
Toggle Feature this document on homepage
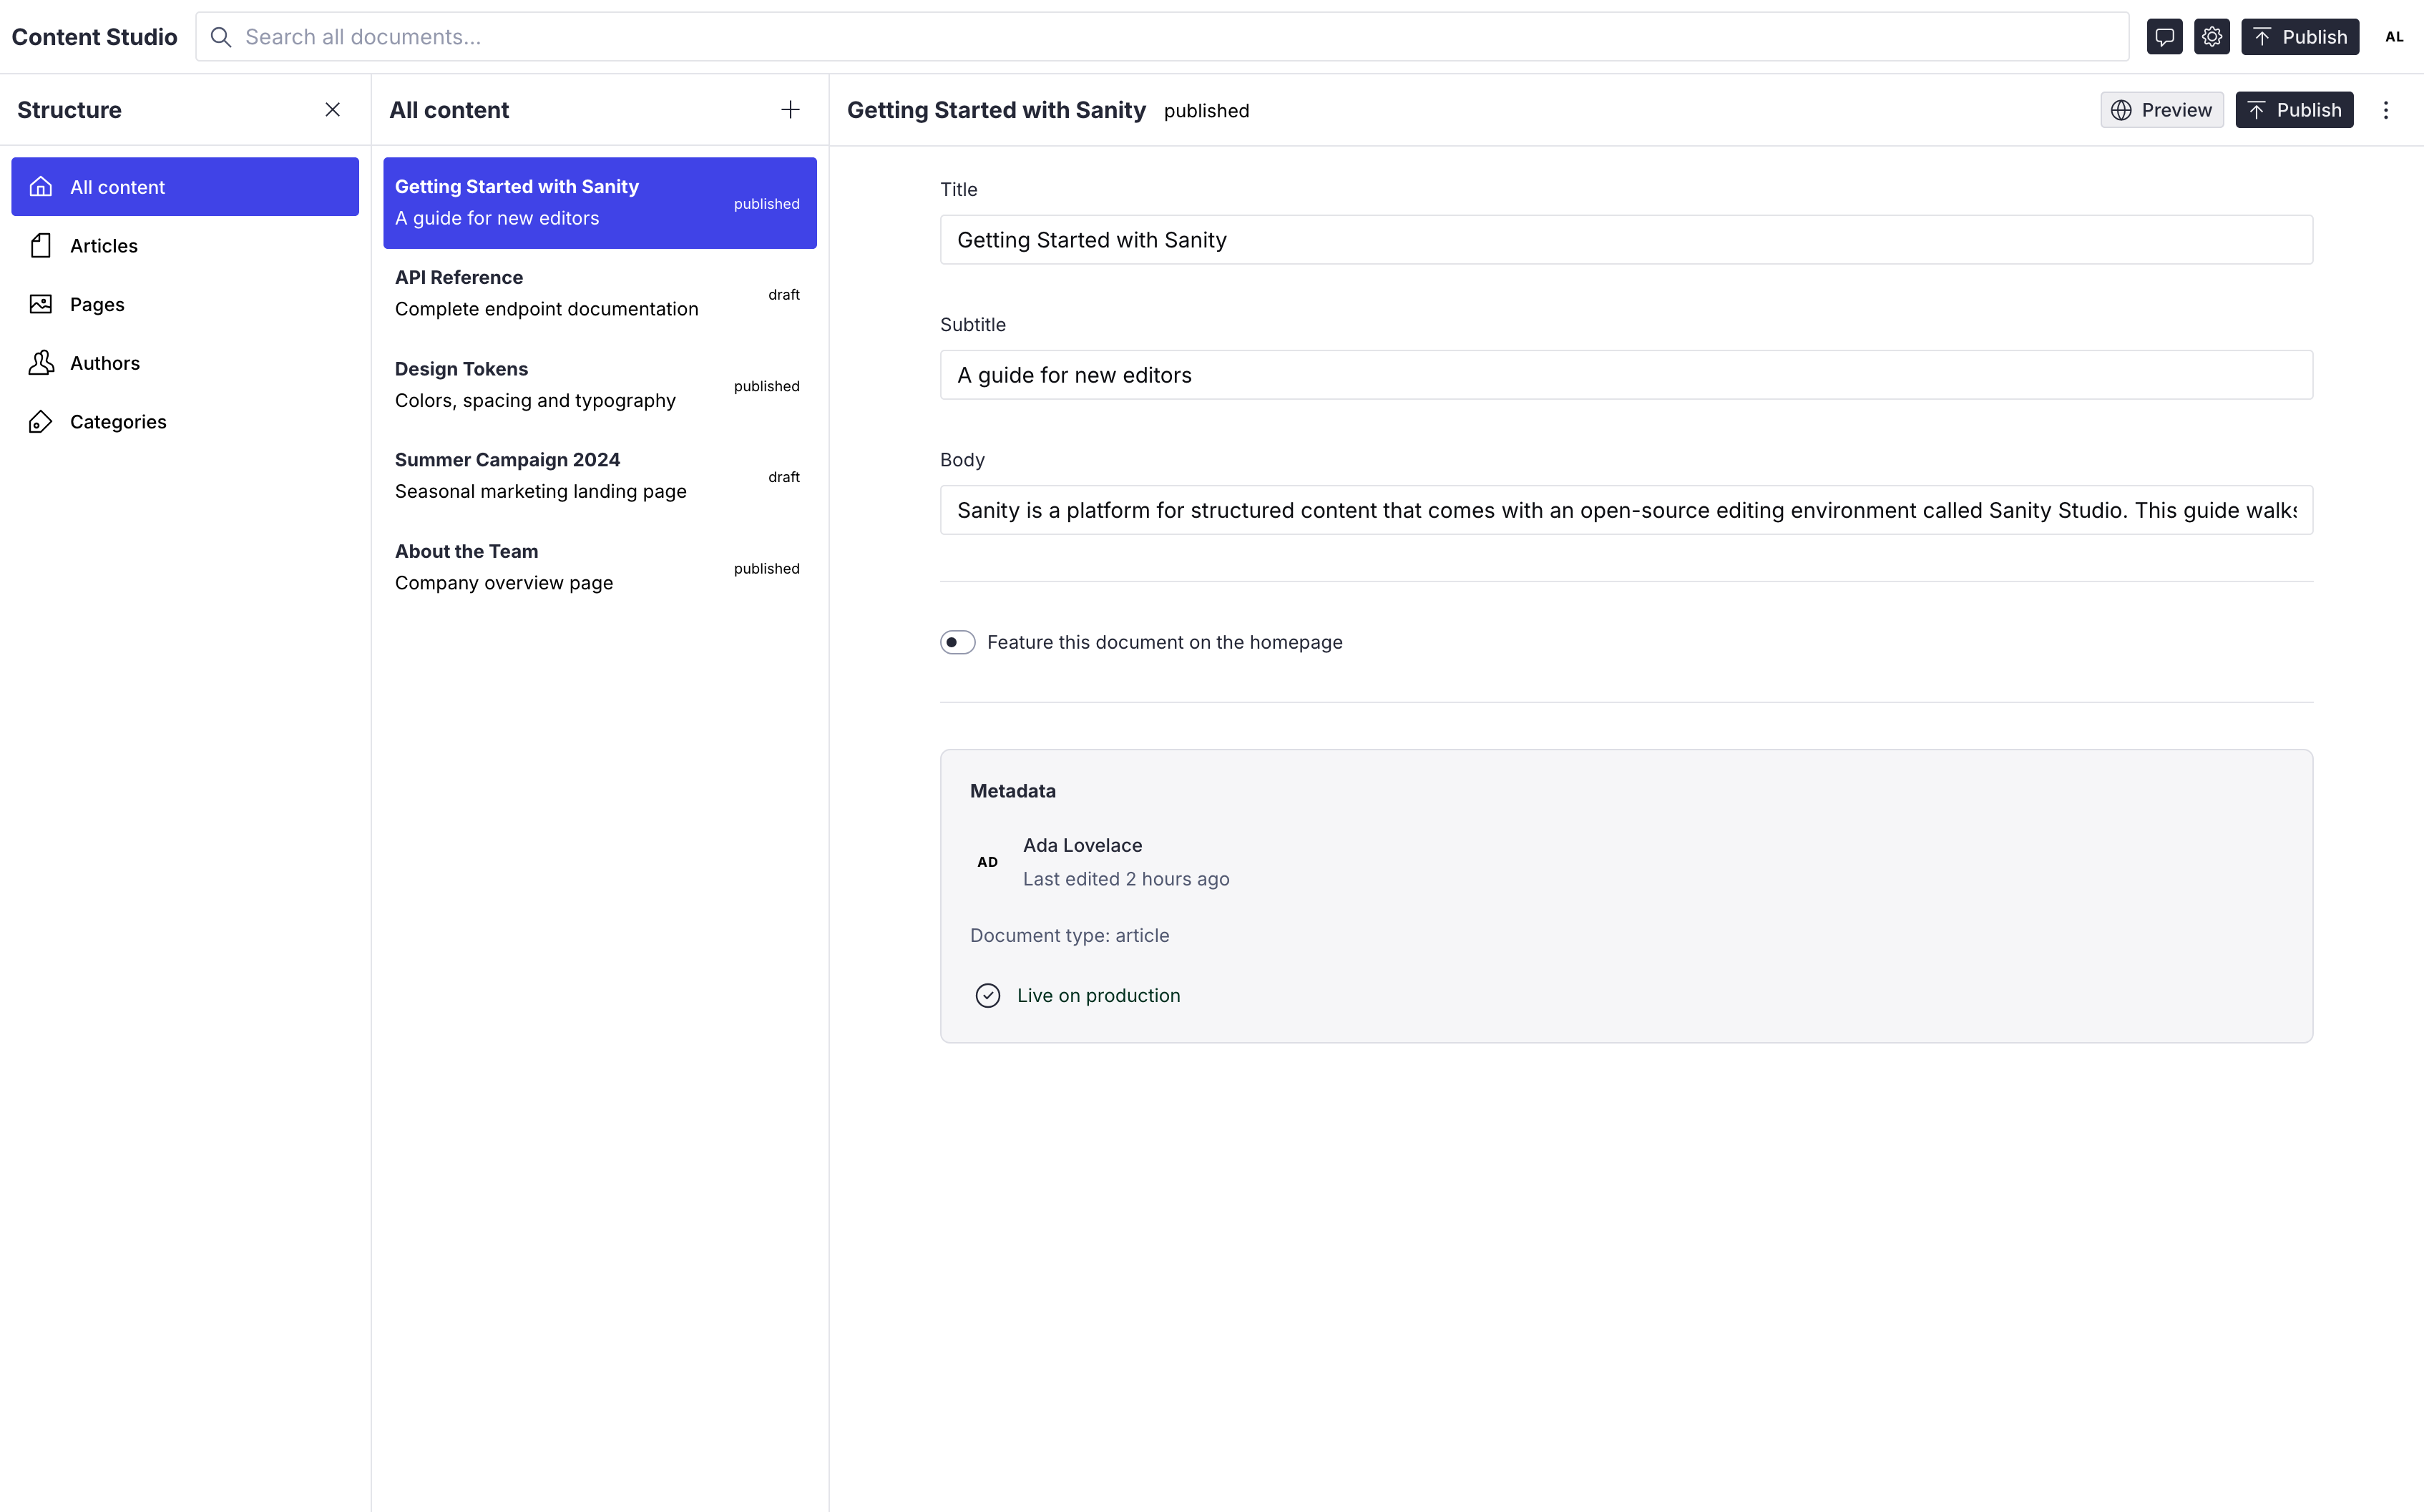click(957, 642)
